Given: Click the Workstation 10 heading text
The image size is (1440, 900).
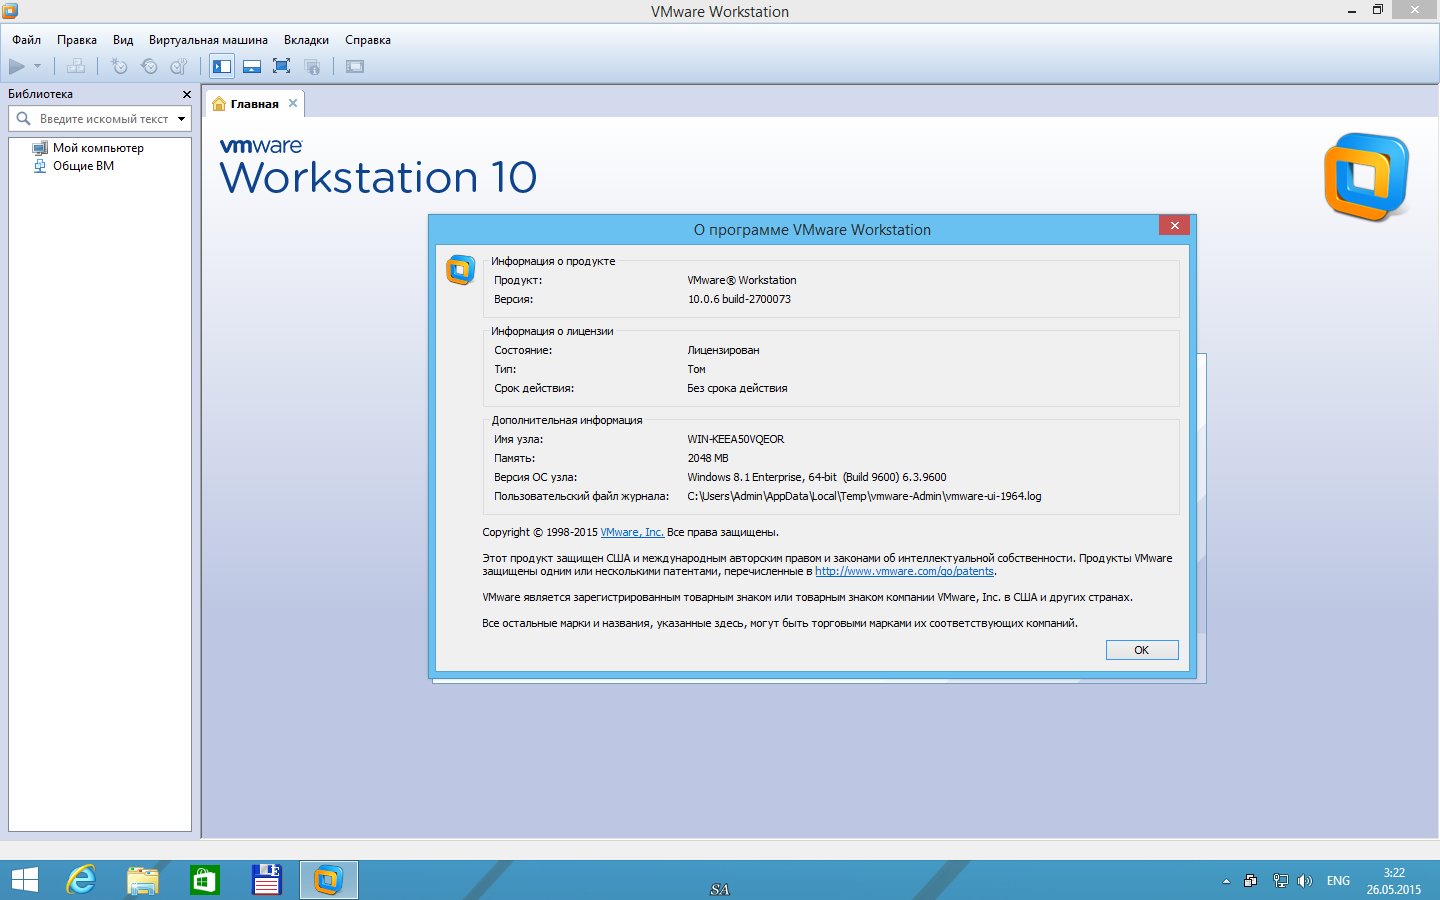Looking at the screenshot, I should [x=378, y=178].
